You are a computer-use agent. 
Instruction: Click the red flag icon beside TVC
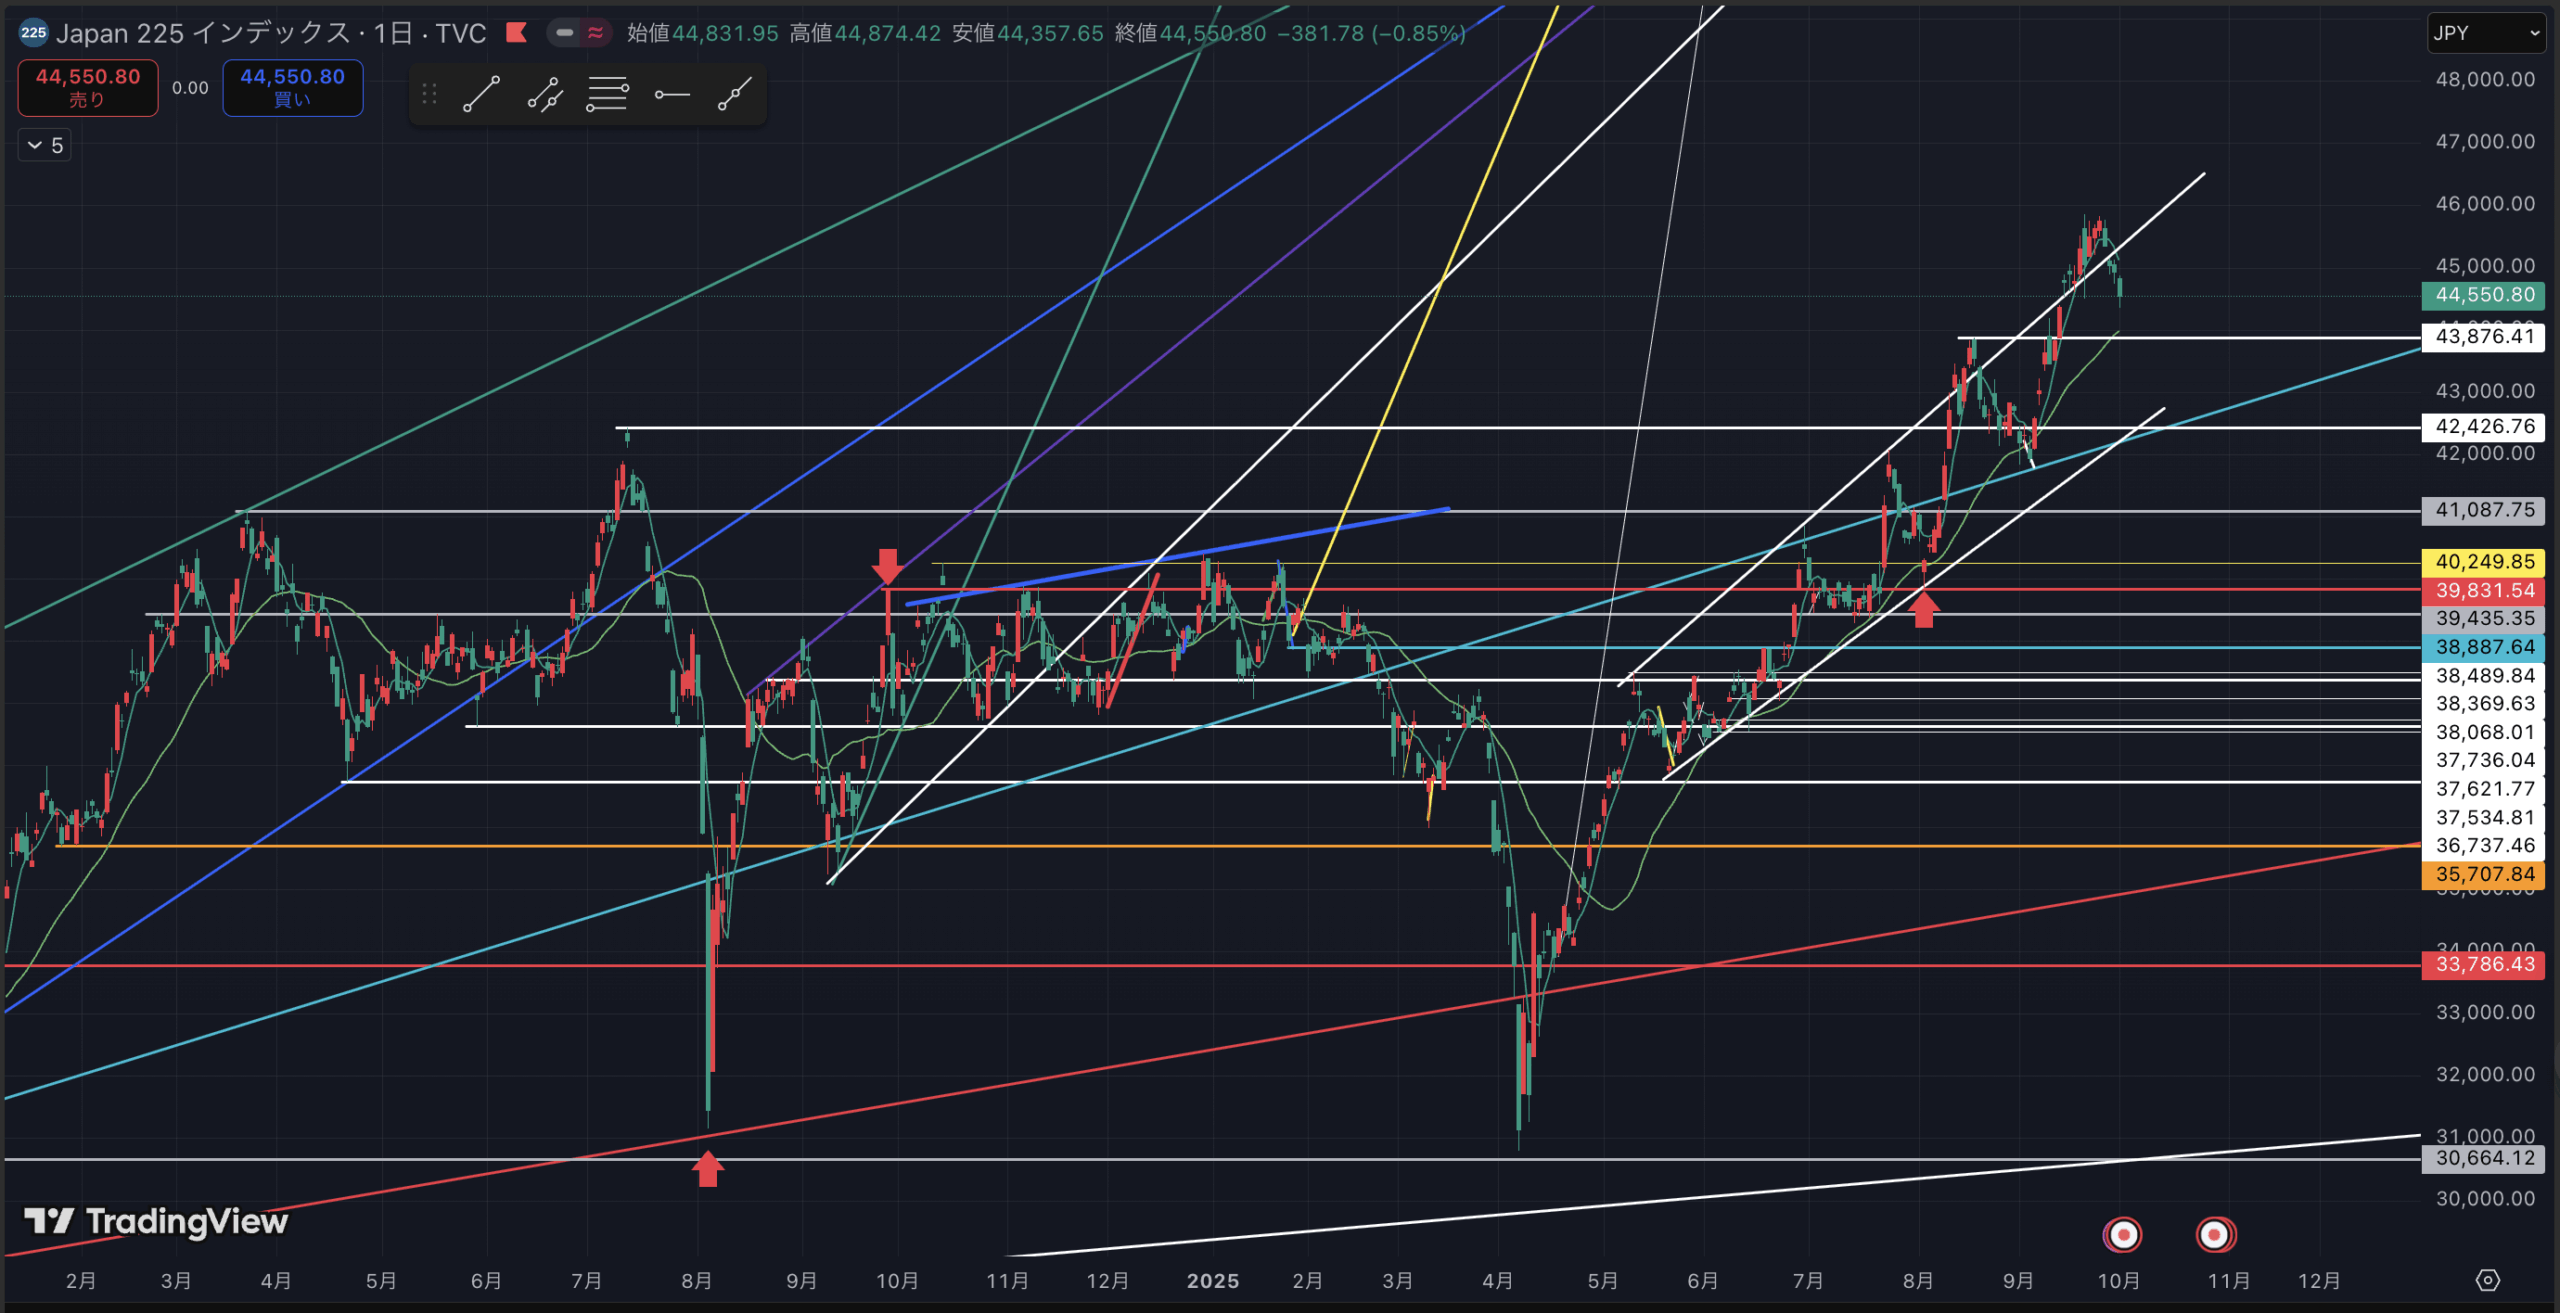pyautogui.click(x=517, y=33)
